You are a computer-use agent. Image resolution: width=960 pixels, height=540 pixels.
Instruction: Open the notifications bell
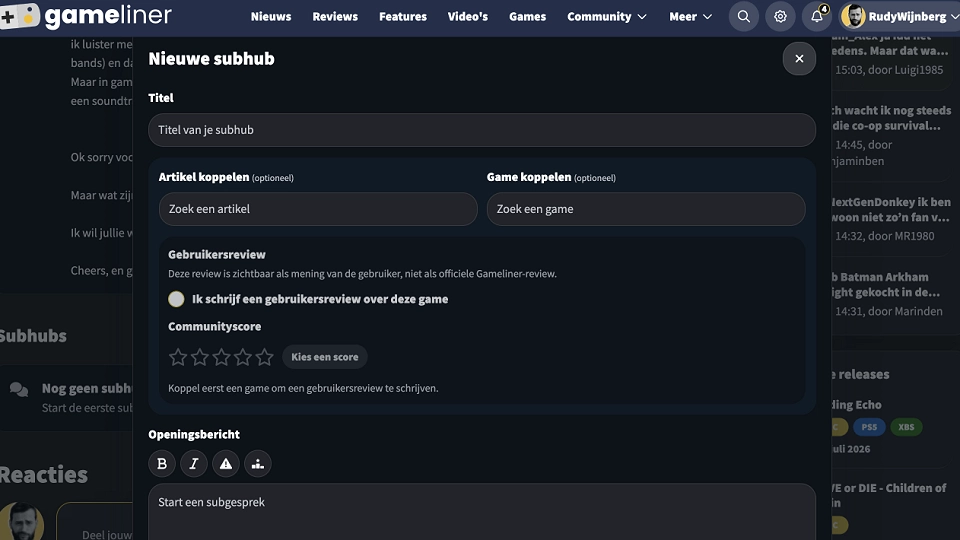(x=817, y=17)
